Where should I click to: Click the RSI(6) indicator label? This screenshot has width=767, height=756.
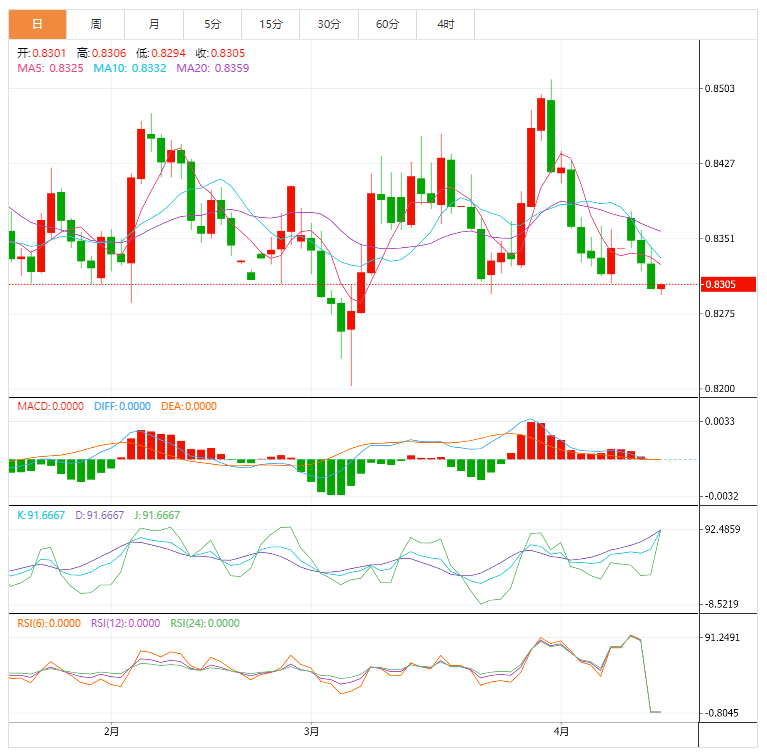pyautogui.click(x=49, y=623)
